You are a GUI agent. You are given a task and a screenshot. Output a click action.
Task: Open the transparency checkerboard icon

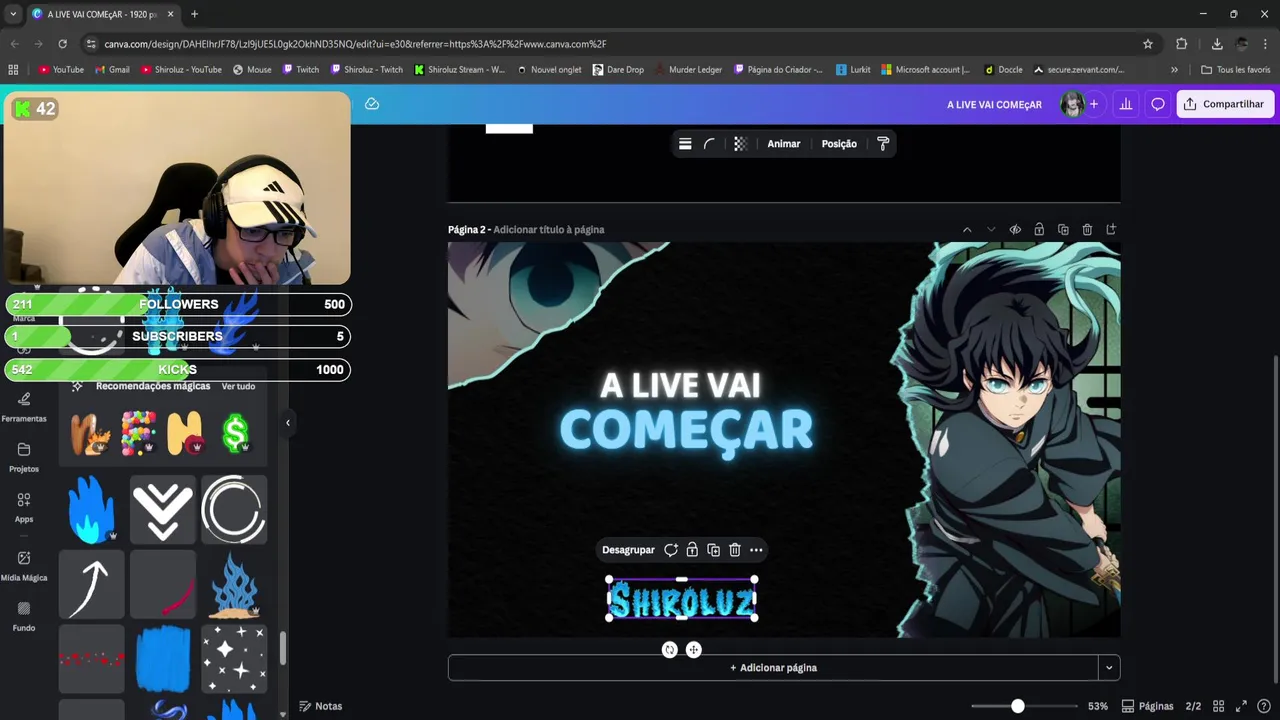coord(740,144)
